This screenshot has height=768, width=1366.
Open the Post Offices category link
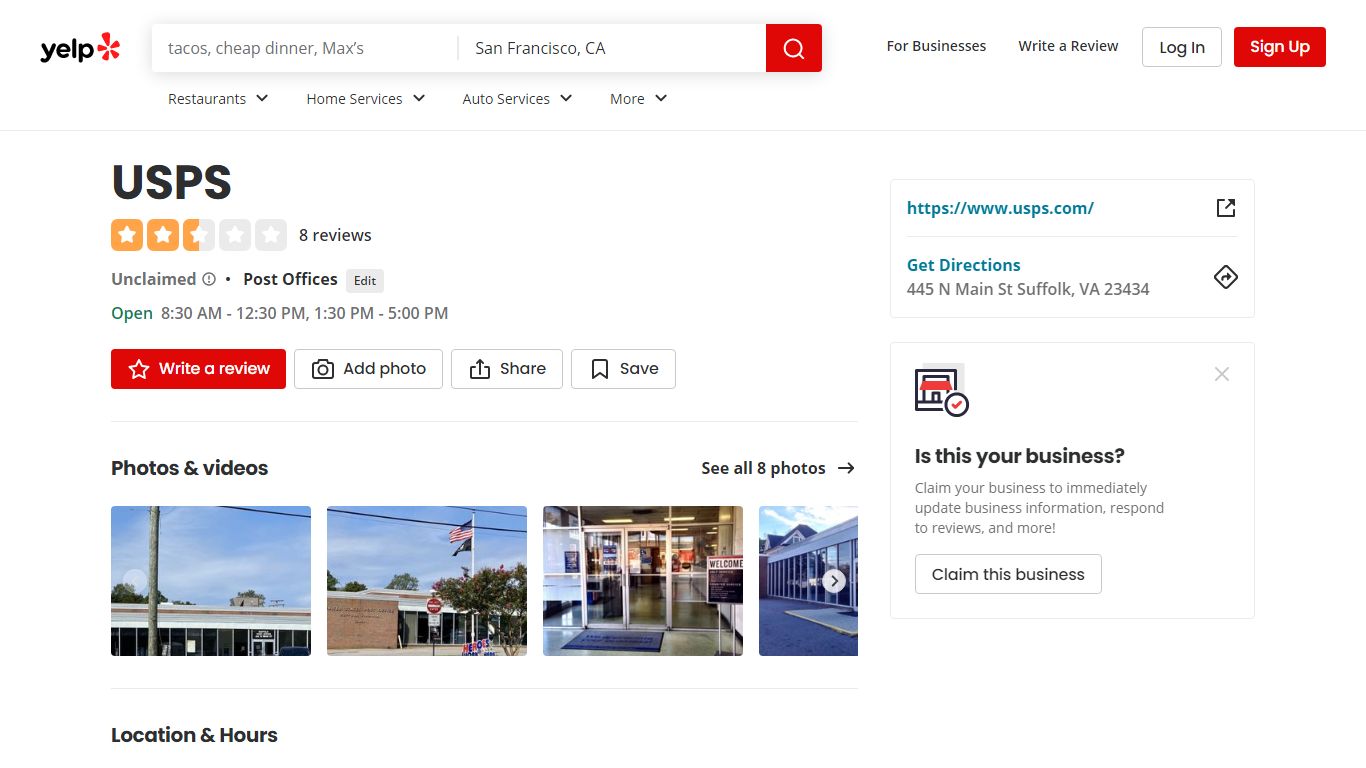point(290,279)
